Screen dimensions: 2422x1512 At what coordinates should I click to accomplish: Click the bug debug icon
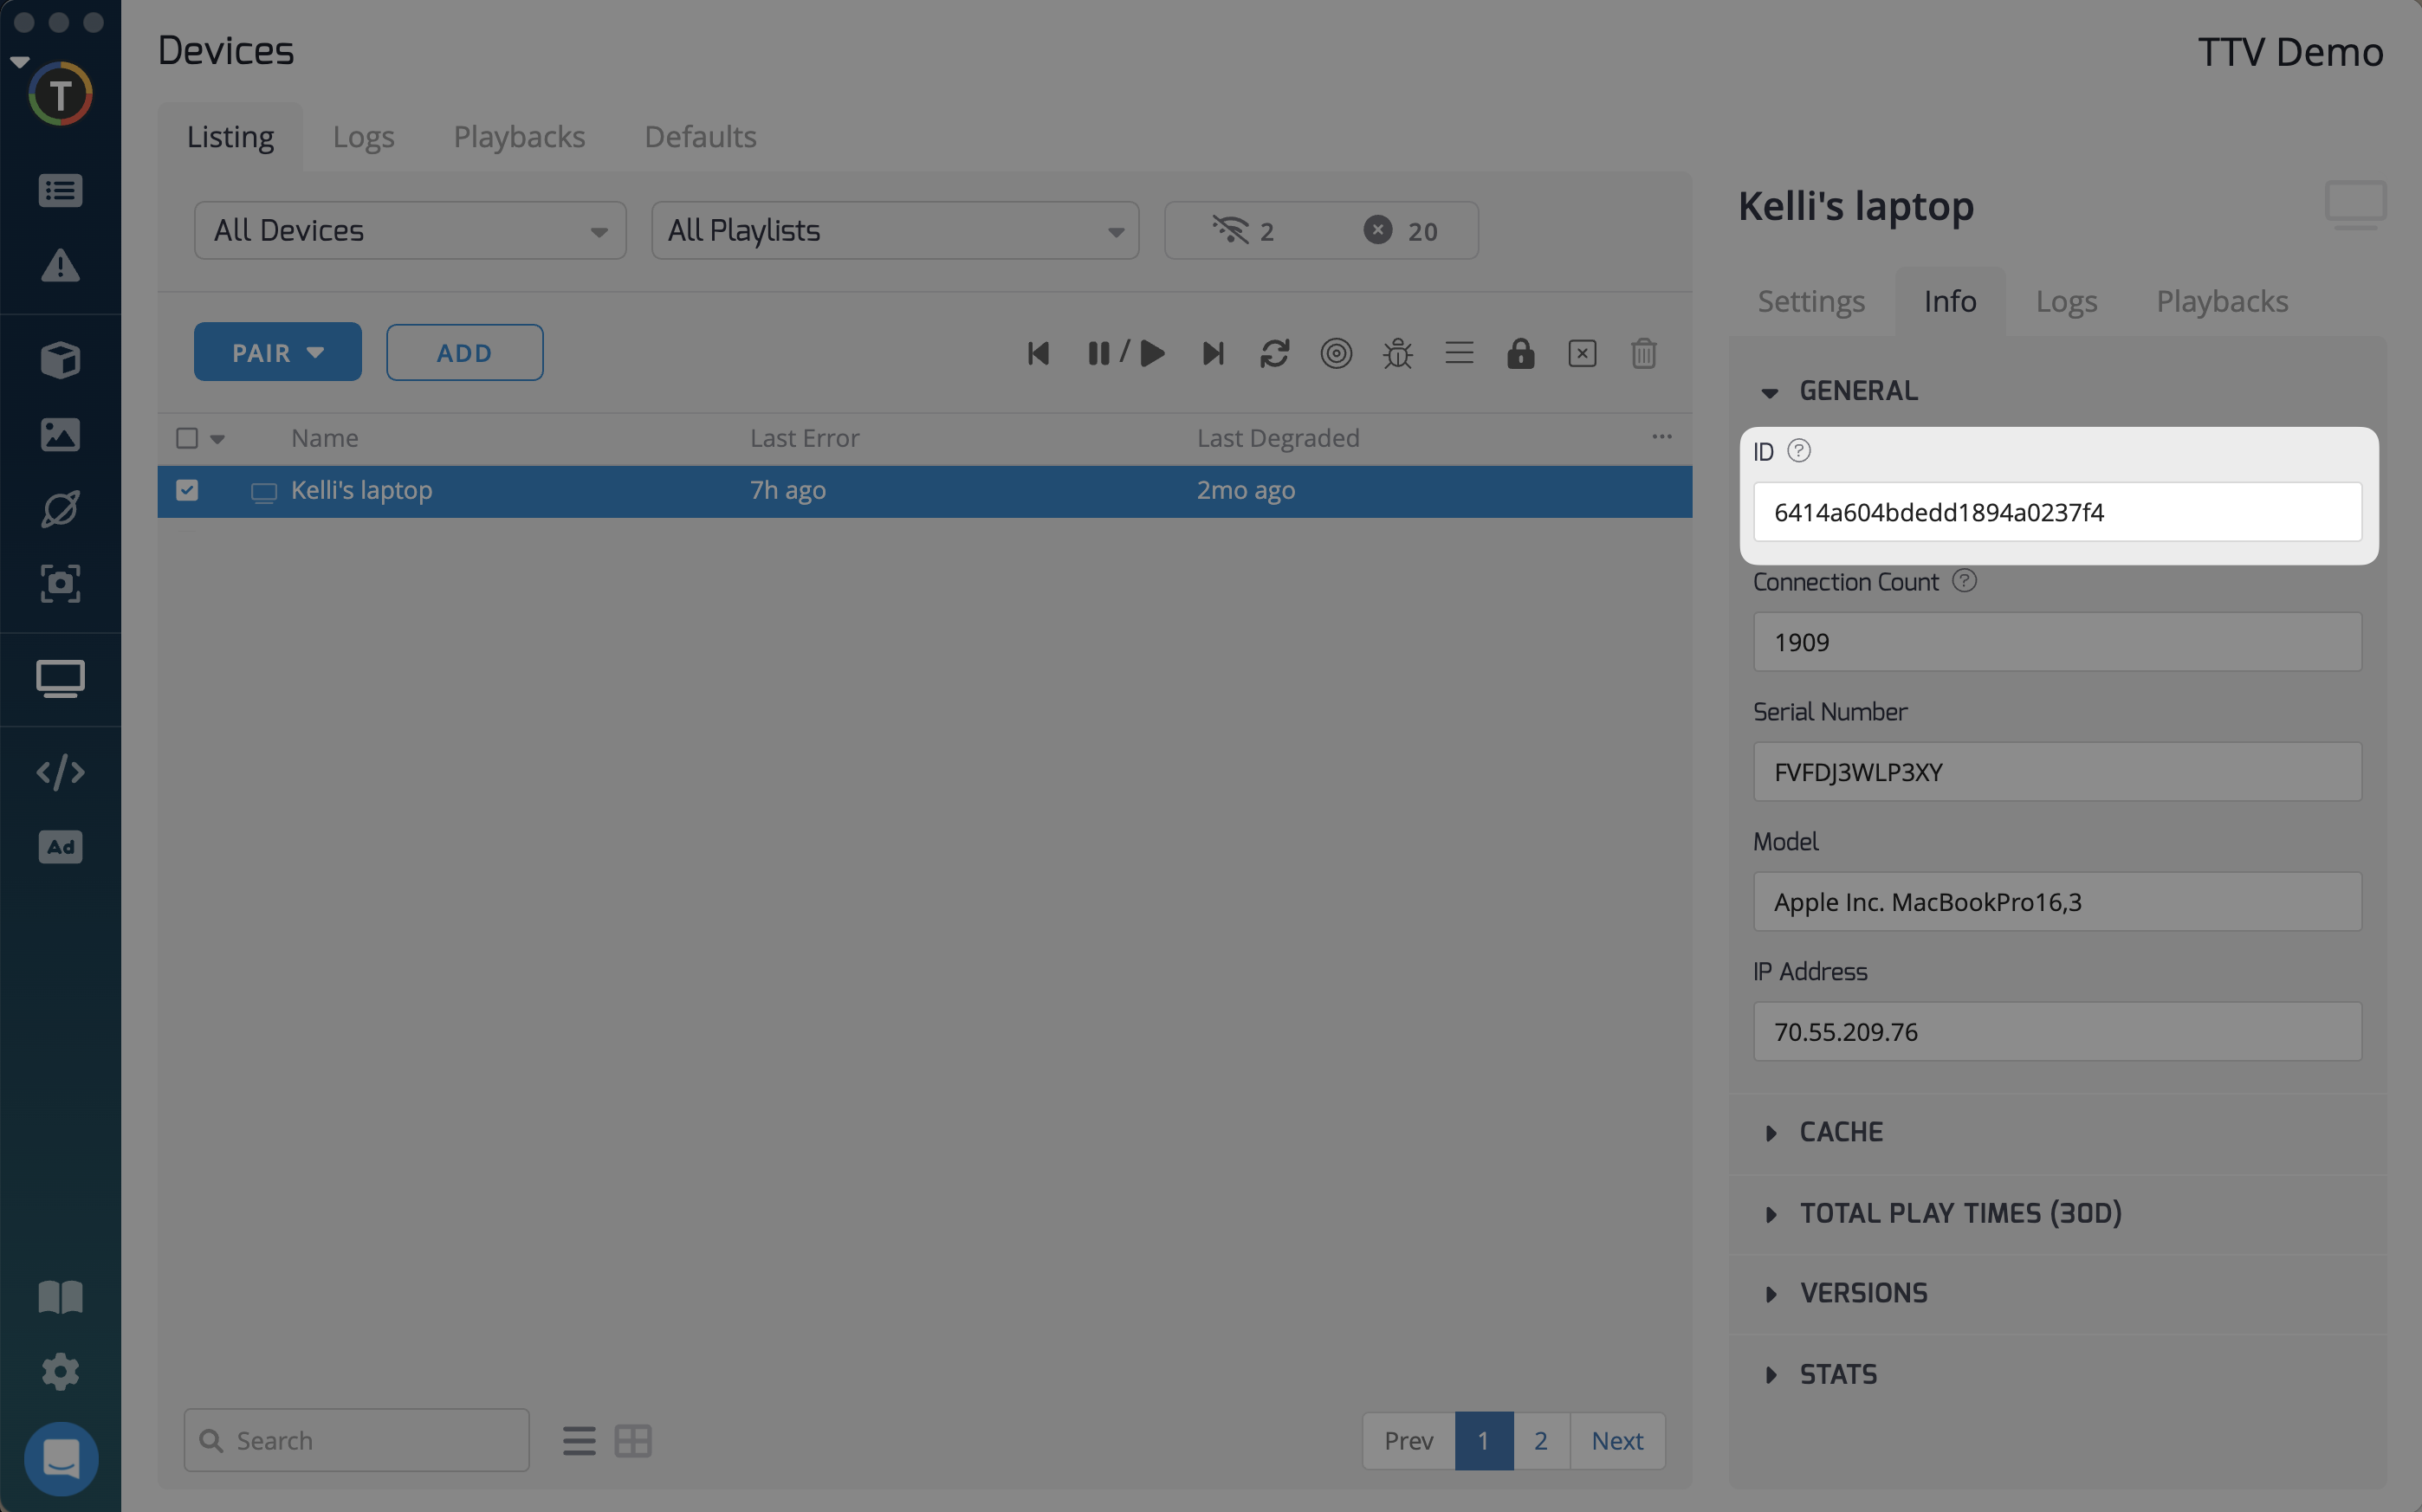(x=1397, y=353)
